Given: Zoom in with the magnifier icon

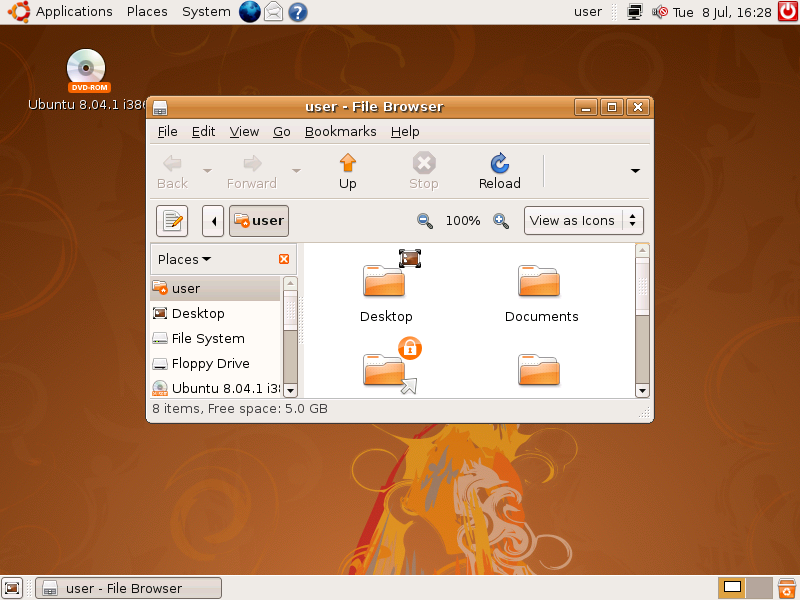Looking at the screenshot, I should [500, 220].
